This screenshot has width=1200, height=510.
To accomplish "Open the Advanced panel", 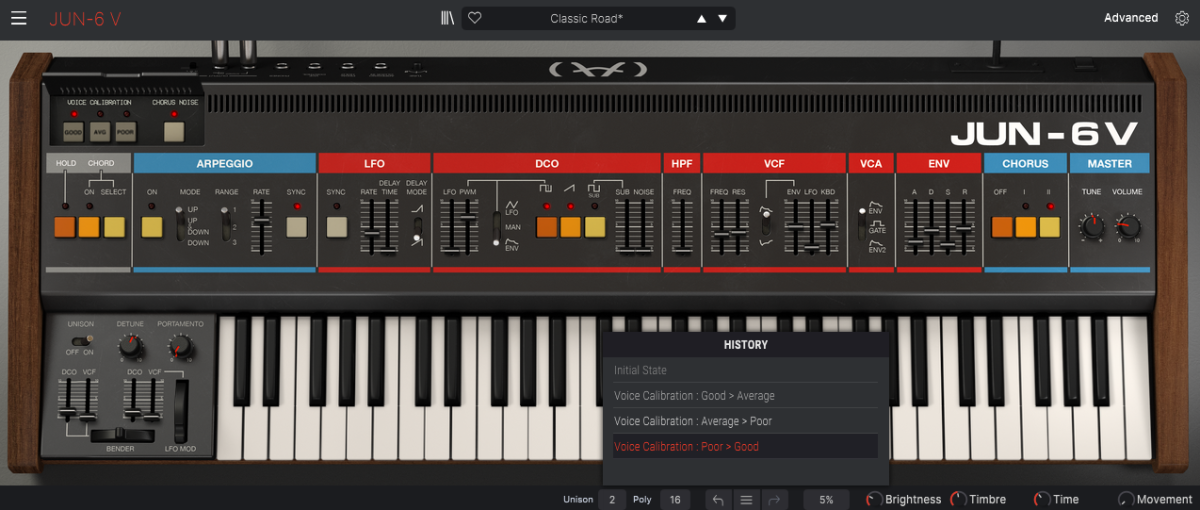I will click(x=1131, y=18).
